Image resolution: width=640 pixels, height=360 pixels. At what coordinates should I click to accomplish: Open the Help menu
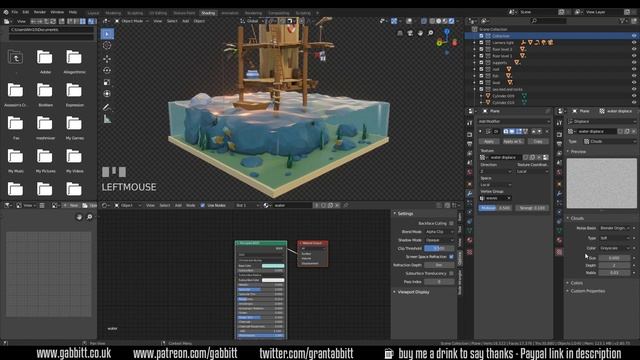pyautogui.click(x=73, y=12)
